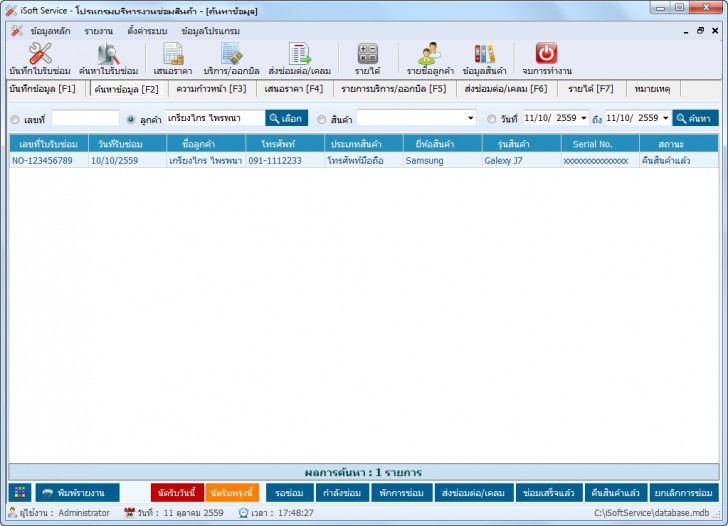Select the เลขที่ radio button
This screenshot has width=728, height=526.
[x=15, y=120]
